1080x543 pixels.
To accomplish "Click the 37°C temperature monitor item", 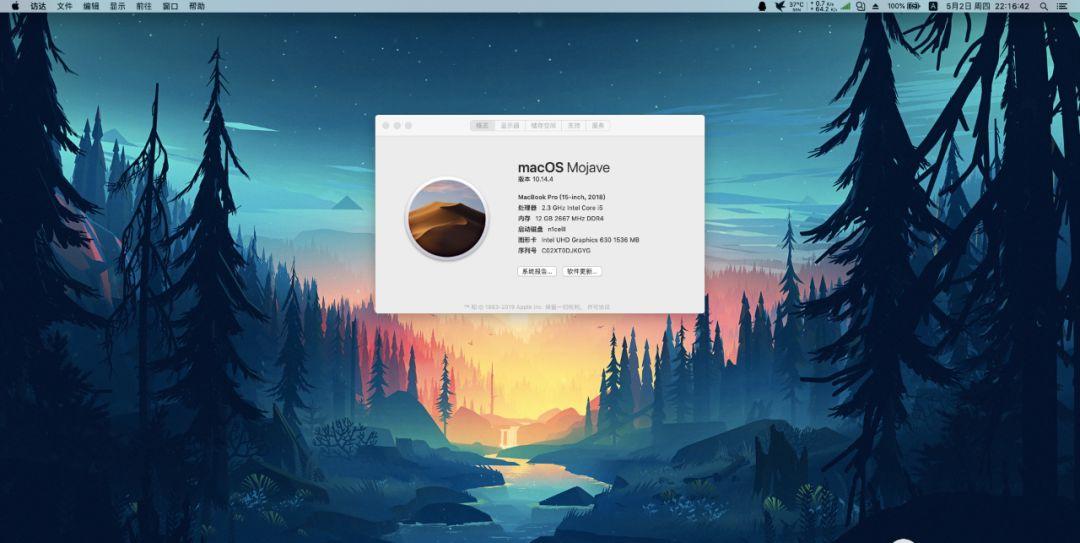I will 796,6.
